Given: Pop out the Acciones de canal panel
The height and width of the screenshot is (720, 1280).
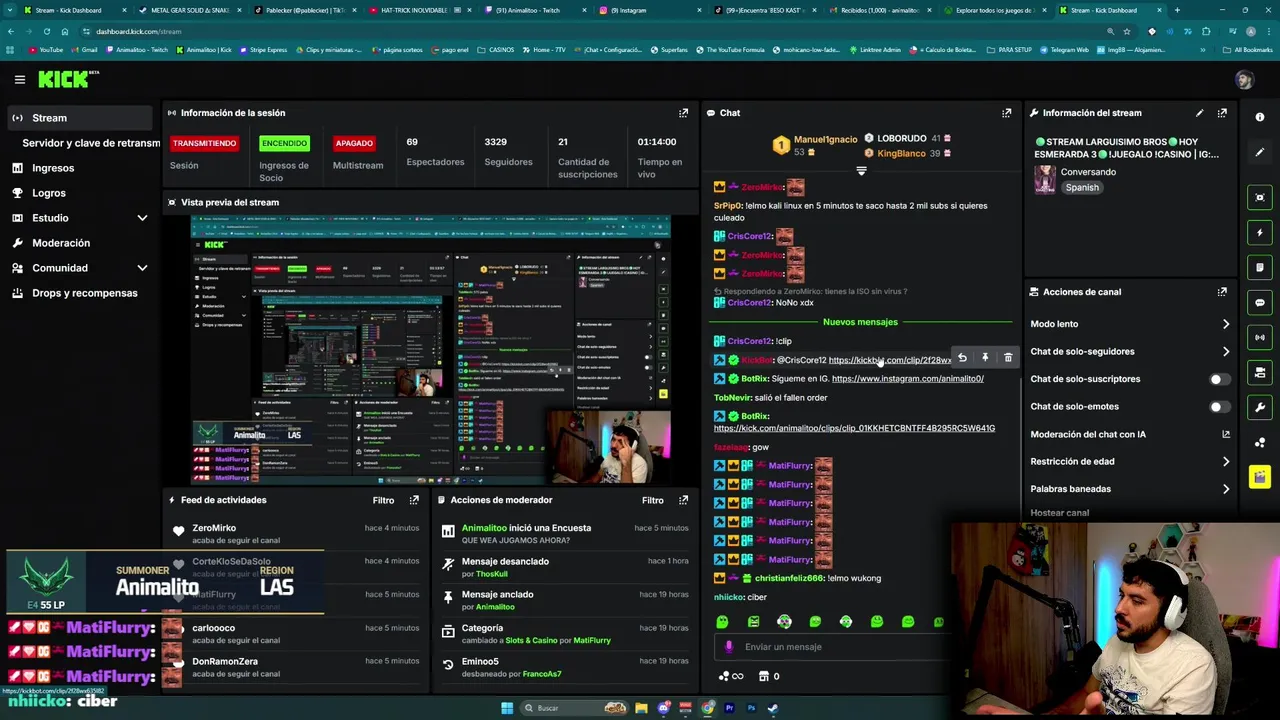Looking at the screenshot, I should pos(1222,292).
